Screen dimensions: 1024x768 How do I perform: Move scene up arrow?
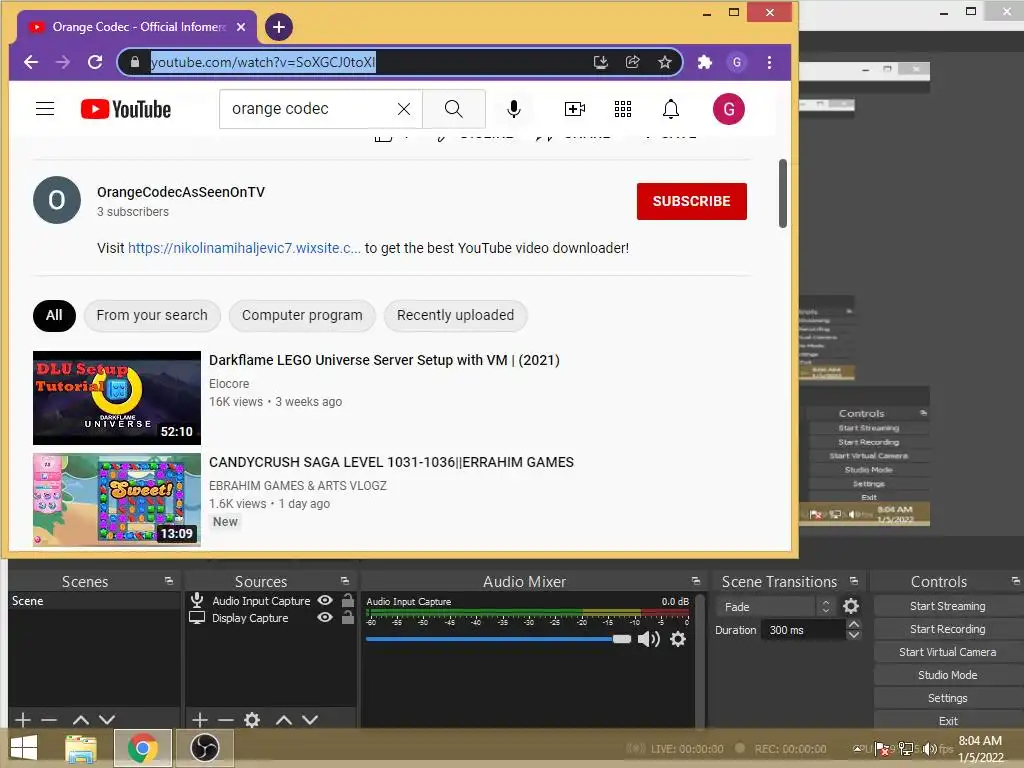tap(81, 720)
